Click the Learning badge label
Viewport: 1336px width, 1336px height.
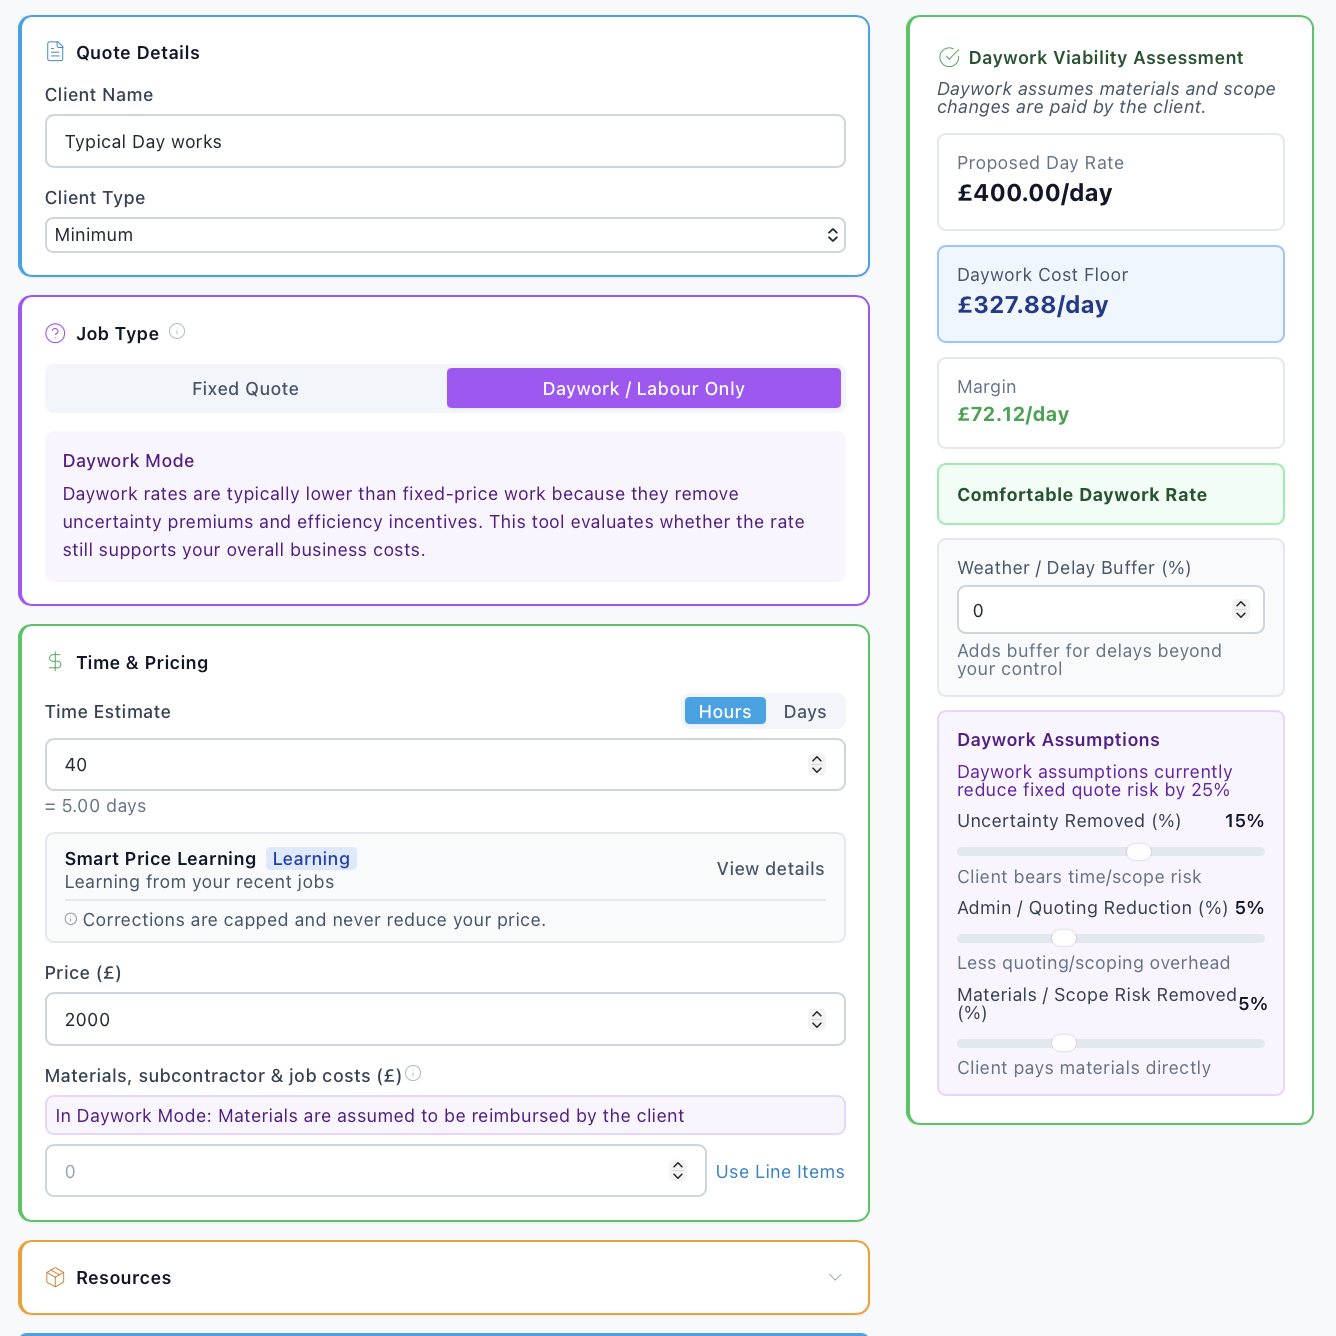tap(311, 858)
